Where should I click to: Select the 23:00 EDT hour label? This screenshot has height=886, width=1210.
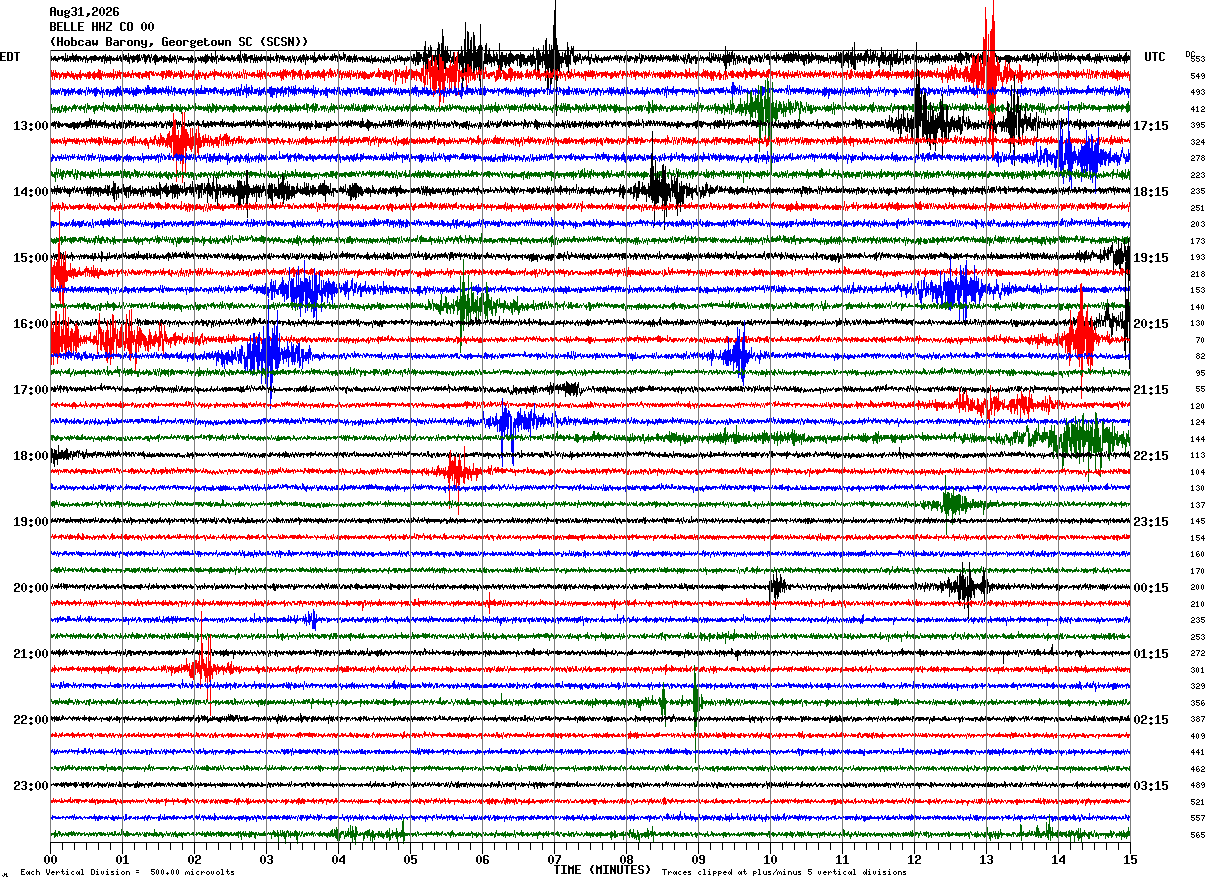click(x=30, y=786)
